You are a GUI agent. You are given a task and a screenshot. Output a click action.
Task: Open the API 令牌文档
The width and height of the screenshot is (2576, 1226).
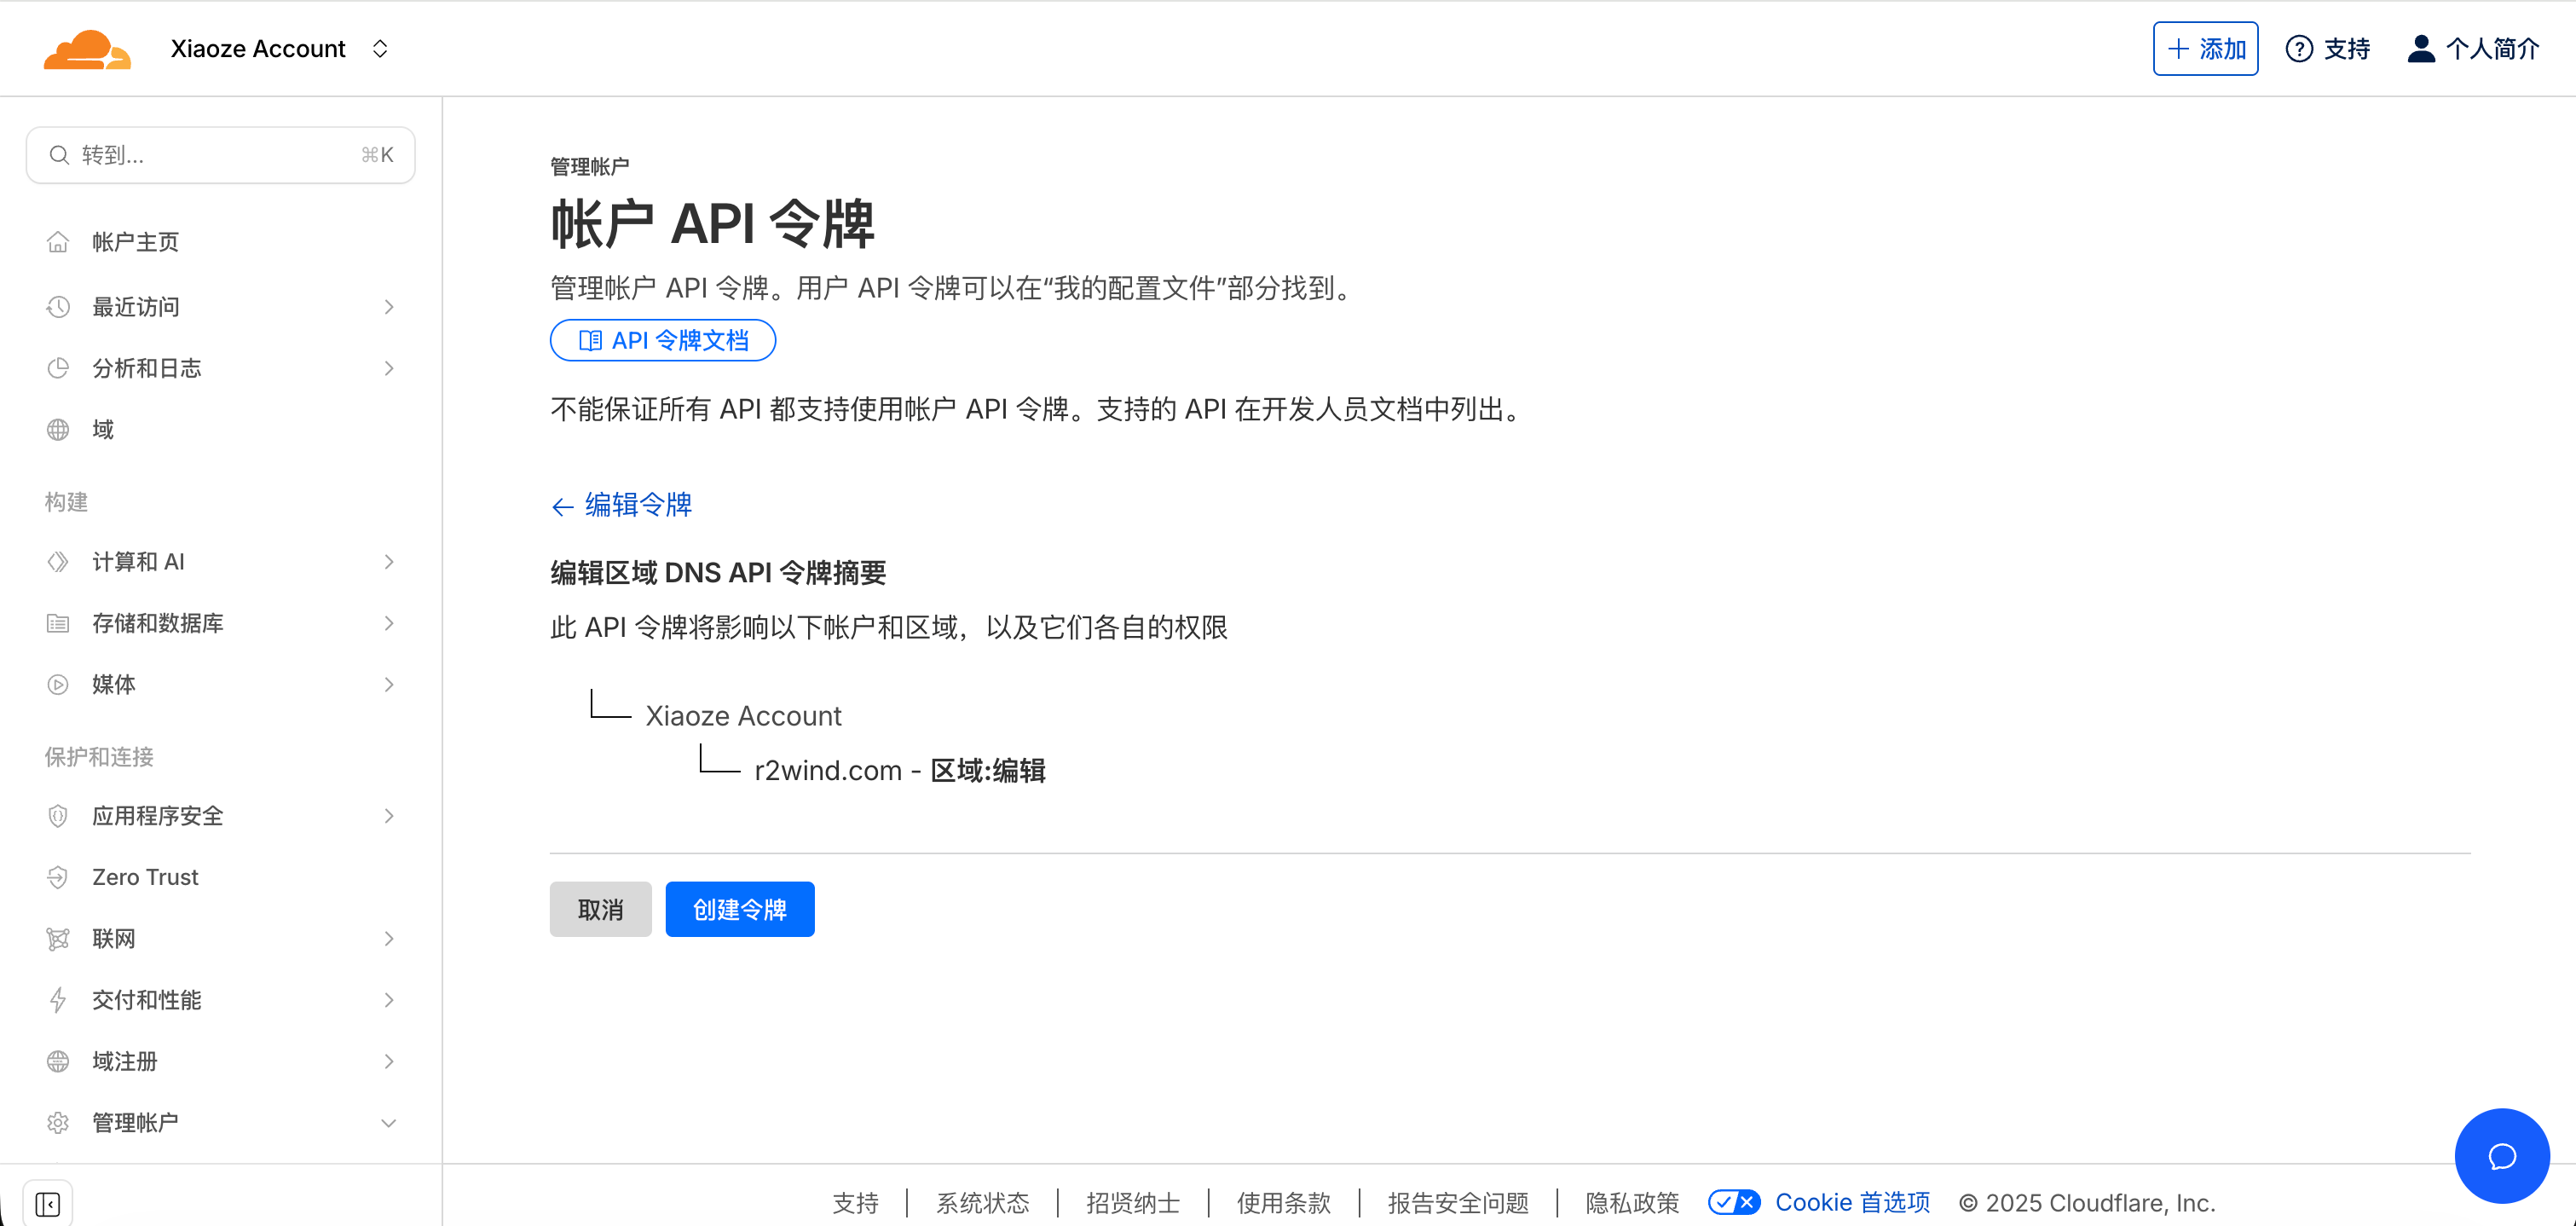[x=662, y=340]
